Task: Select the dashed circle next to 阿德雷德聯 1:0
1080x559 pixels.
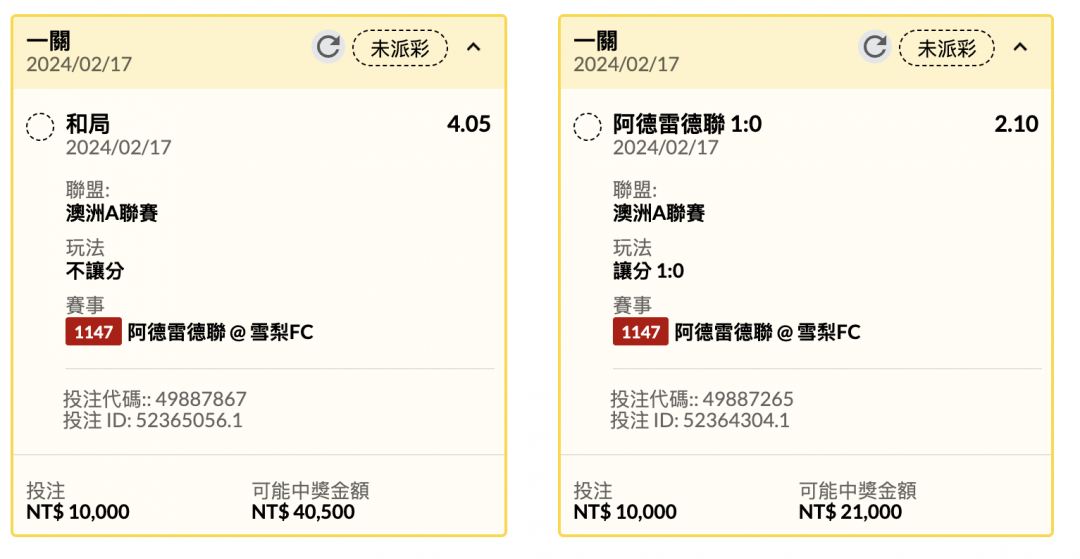Action: point(587,127)
